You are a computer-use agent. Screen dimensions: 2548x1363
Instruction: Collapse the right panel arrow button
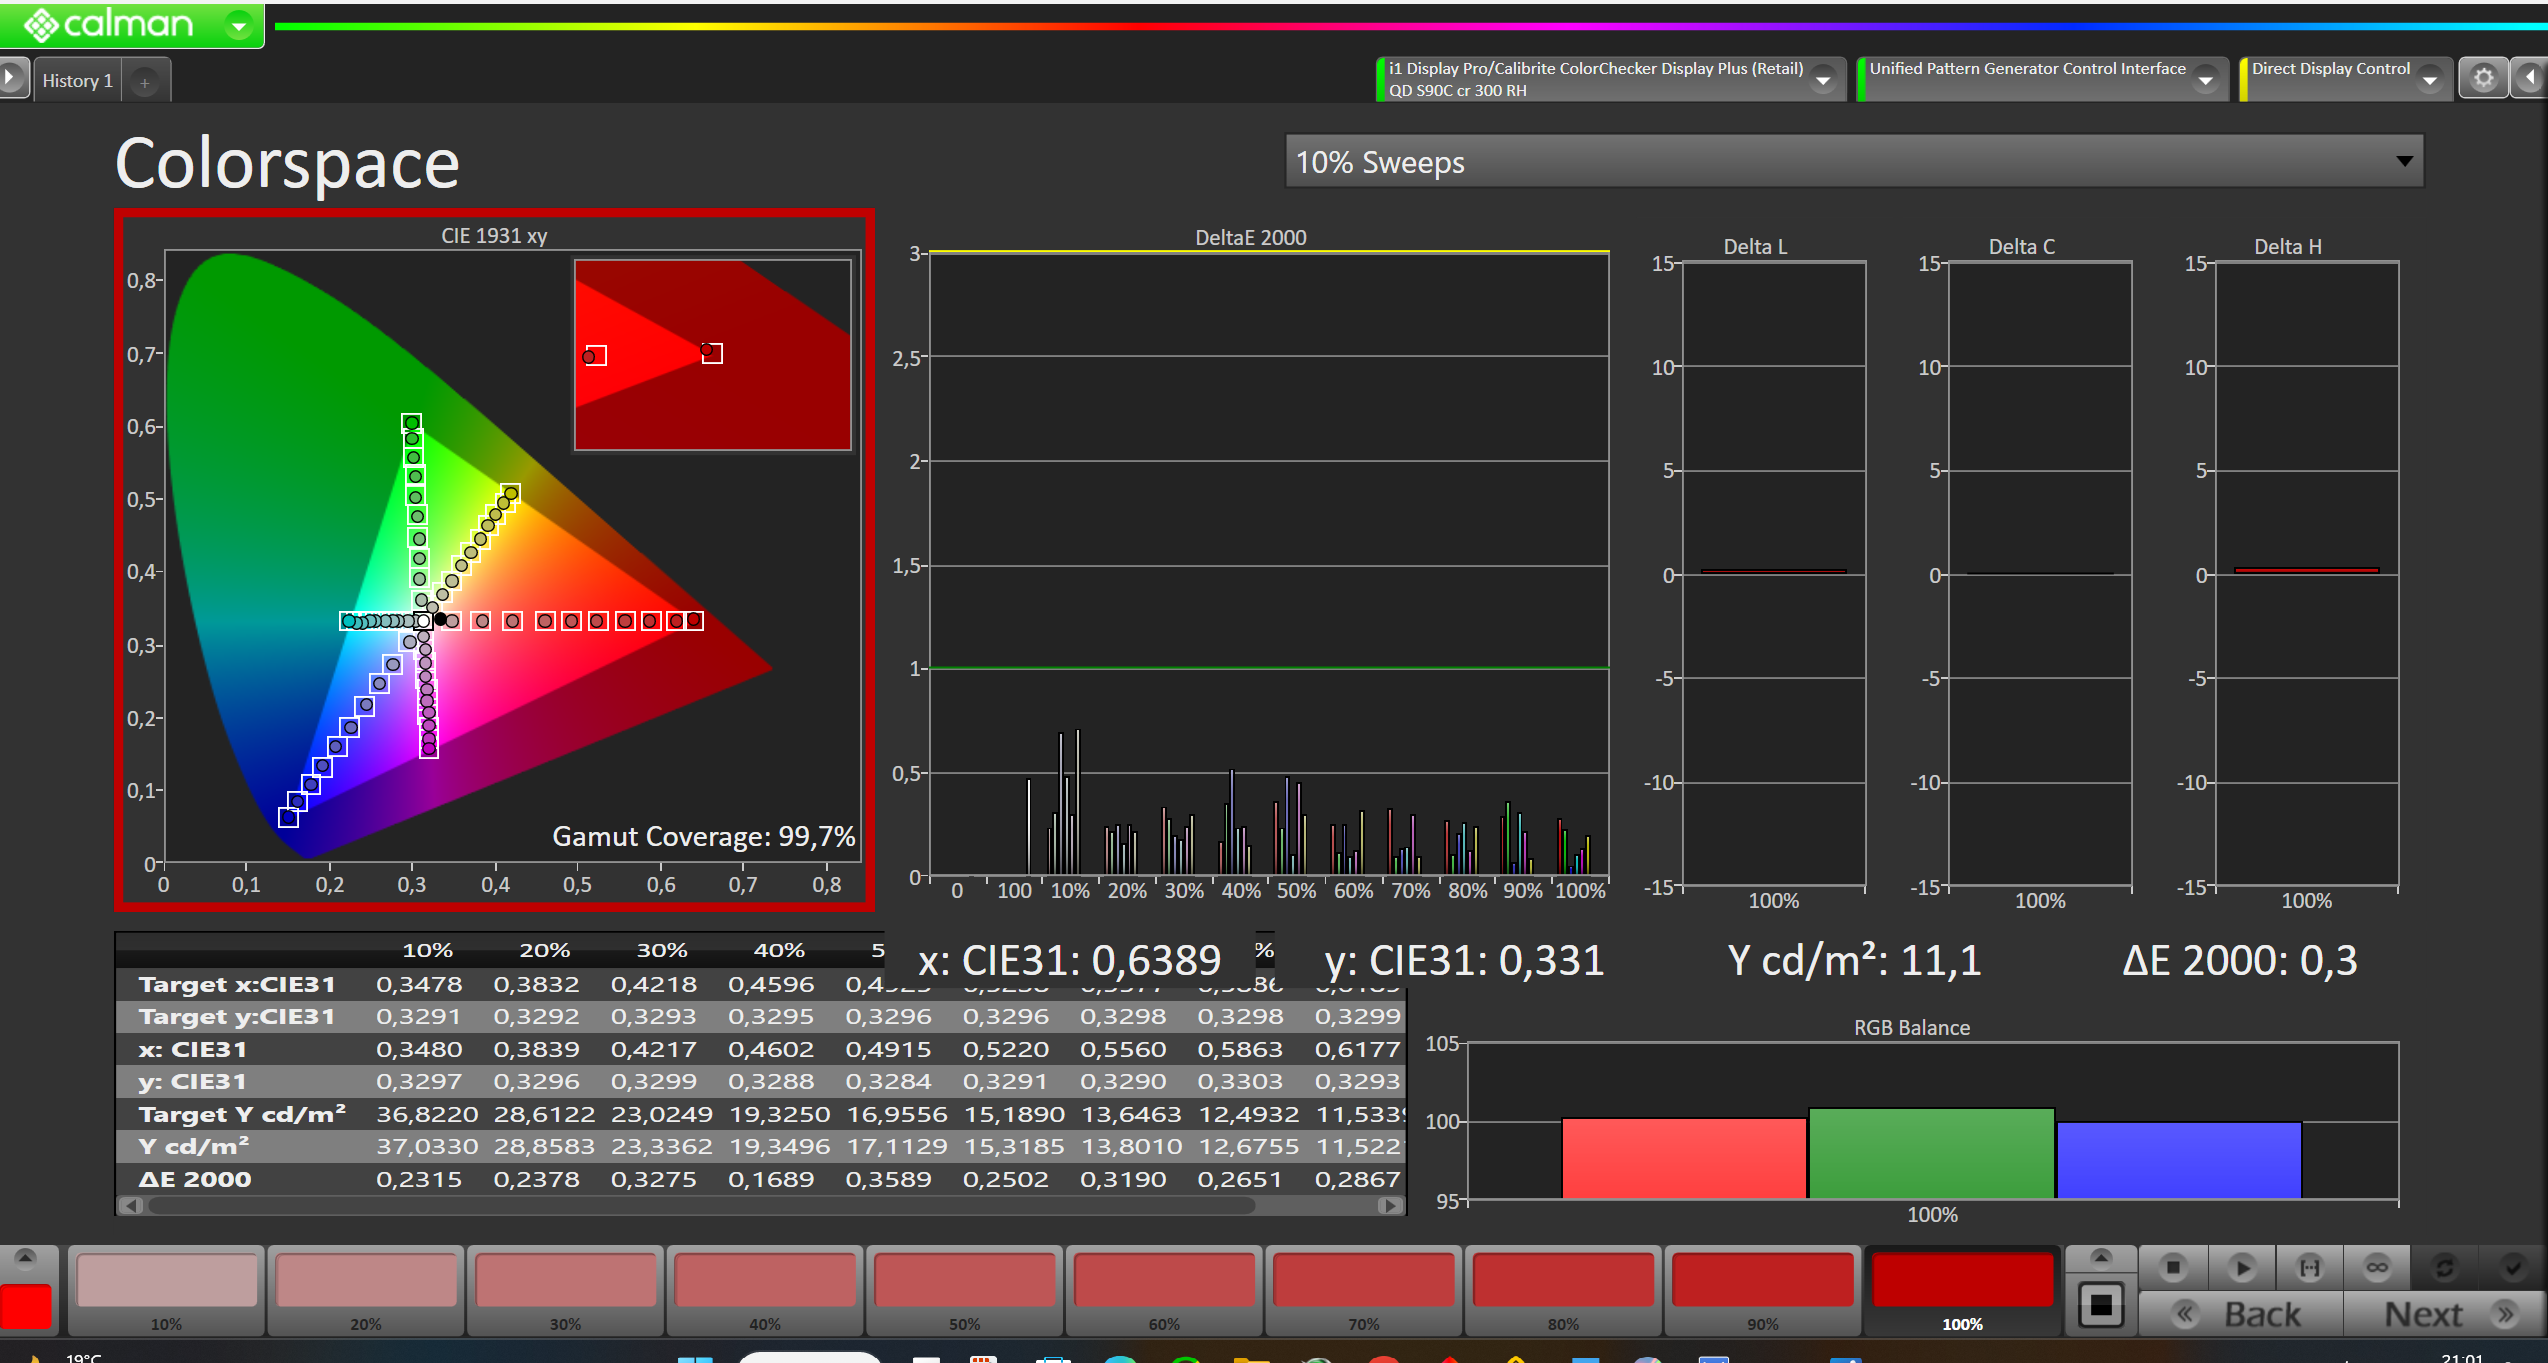click(x=2530, y=79)
